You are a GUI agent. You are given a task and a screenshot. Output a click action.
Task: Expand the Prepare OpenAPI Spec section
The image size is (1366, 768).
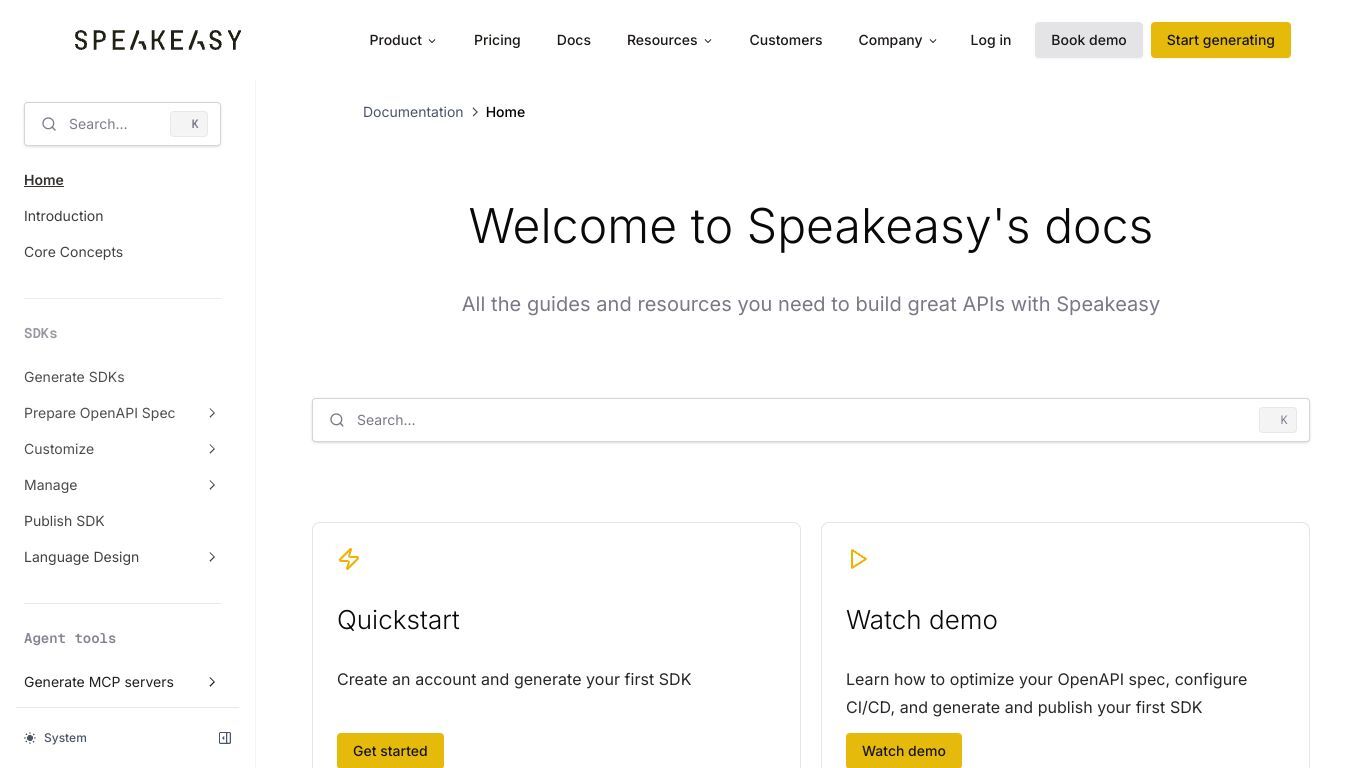click(x=212, y=413)
